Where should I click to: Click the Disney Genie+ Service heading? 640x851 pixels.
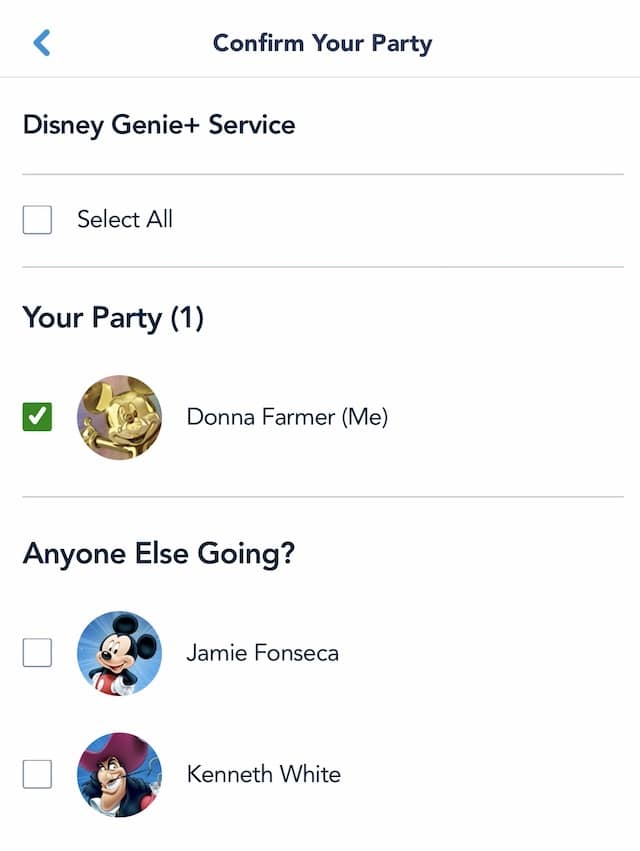click(x=159, y=125)
